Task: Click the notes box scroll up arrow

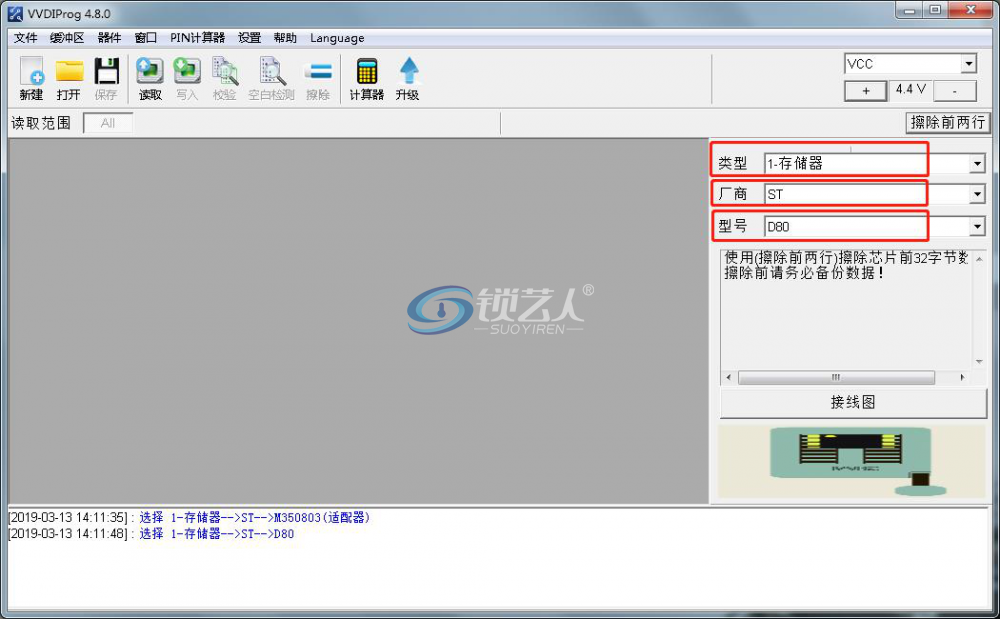Action: click(x=979, y=259)
